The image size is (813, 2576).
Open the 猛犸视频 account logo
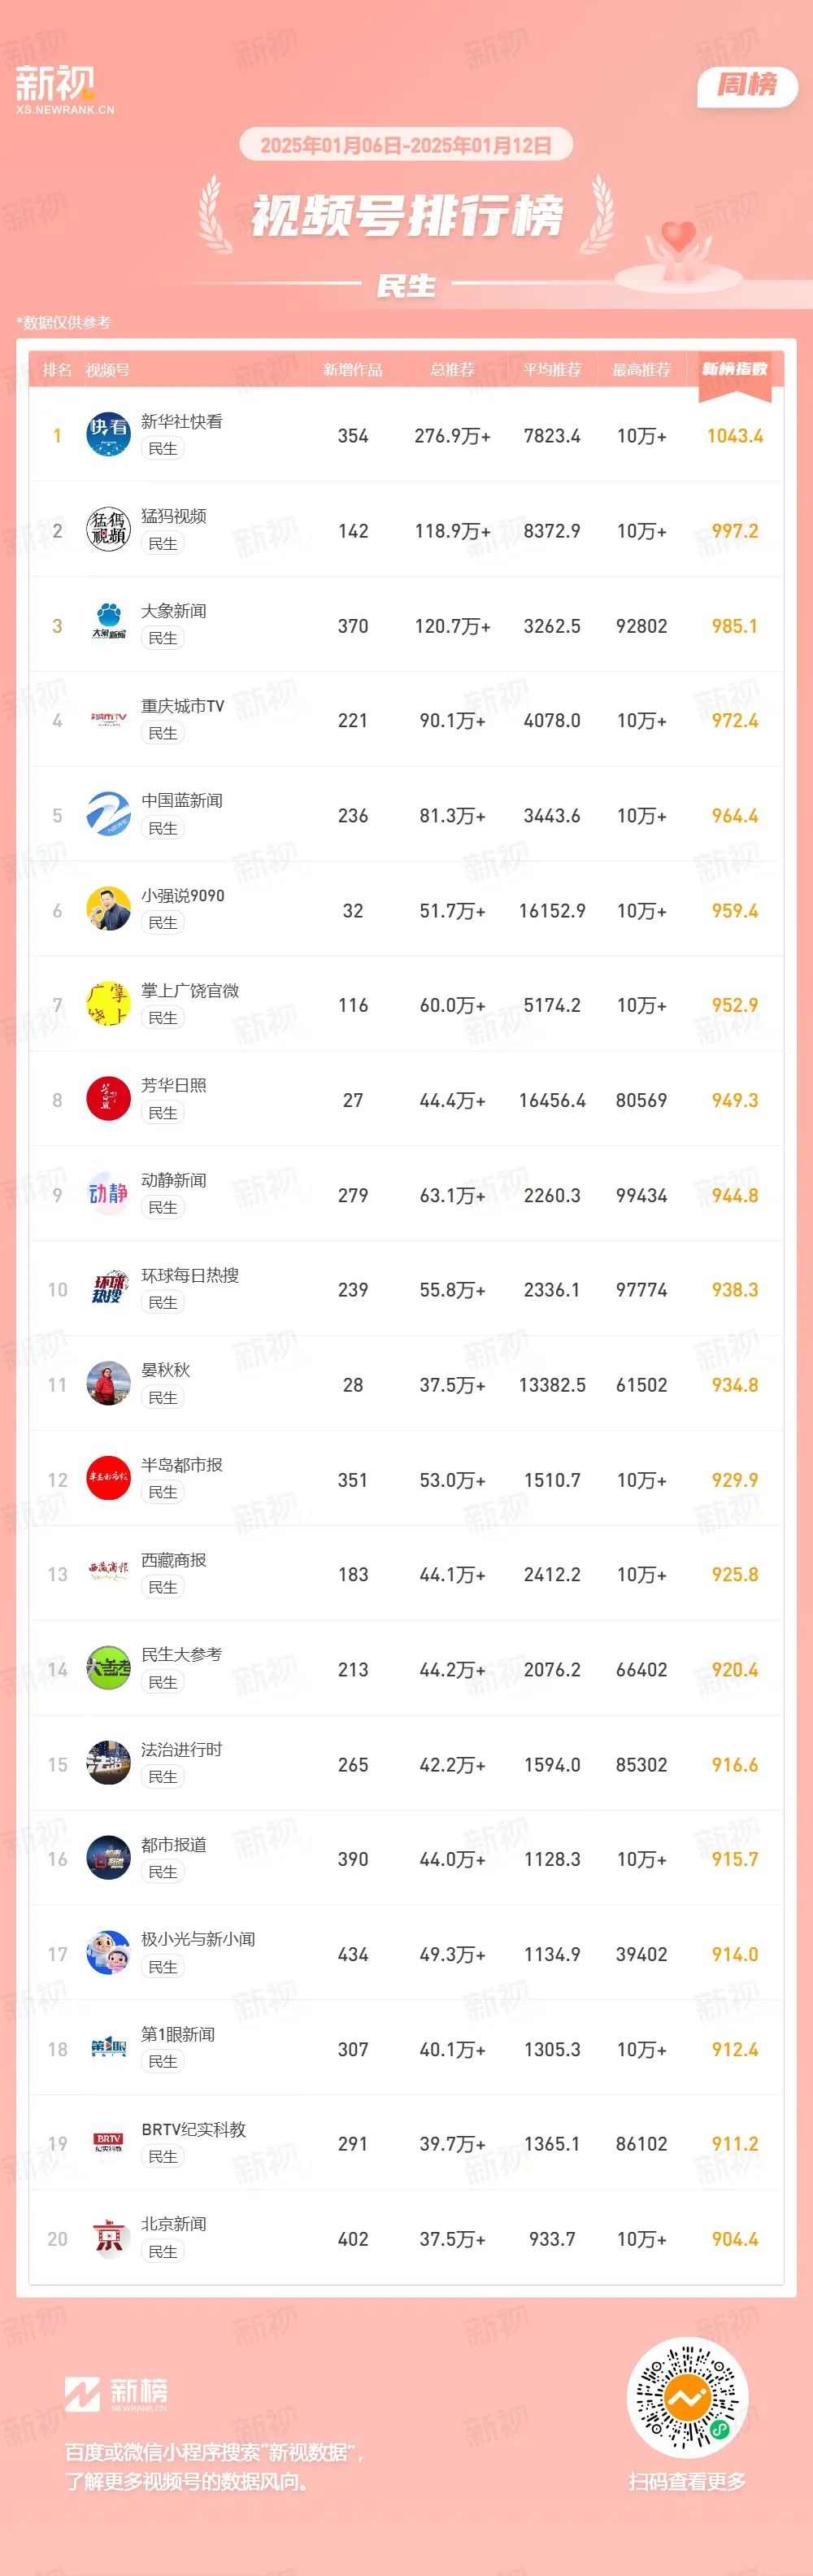point(108,529)
